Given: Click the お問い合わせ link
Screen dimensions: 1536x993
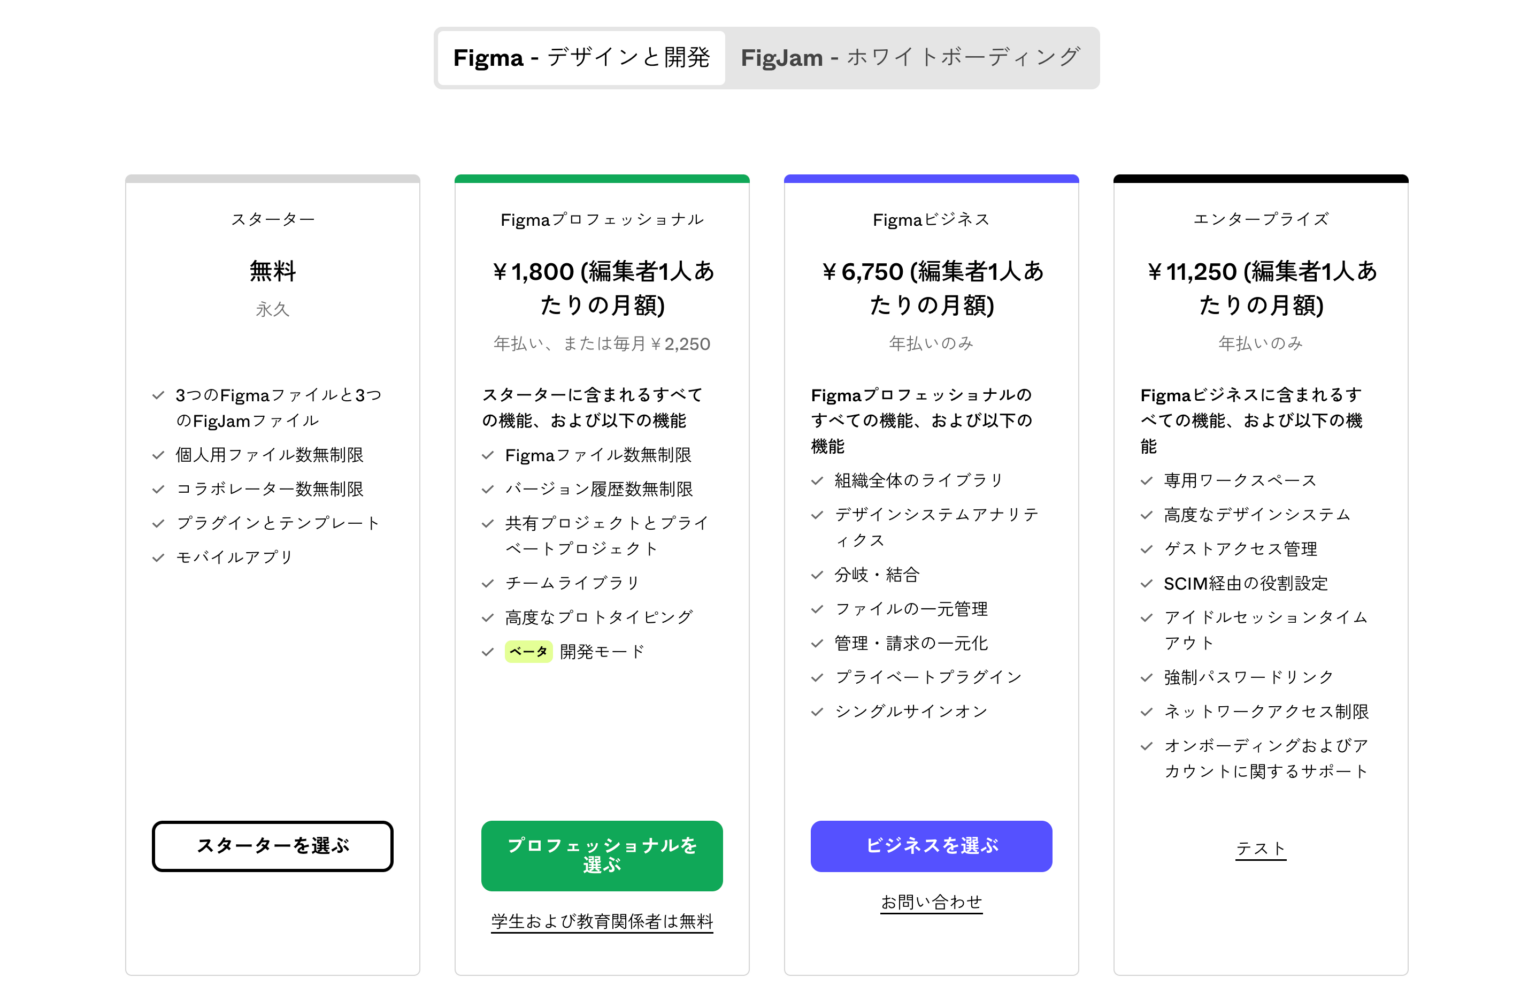Looking at the screenshot, I should tap(931, 901).
